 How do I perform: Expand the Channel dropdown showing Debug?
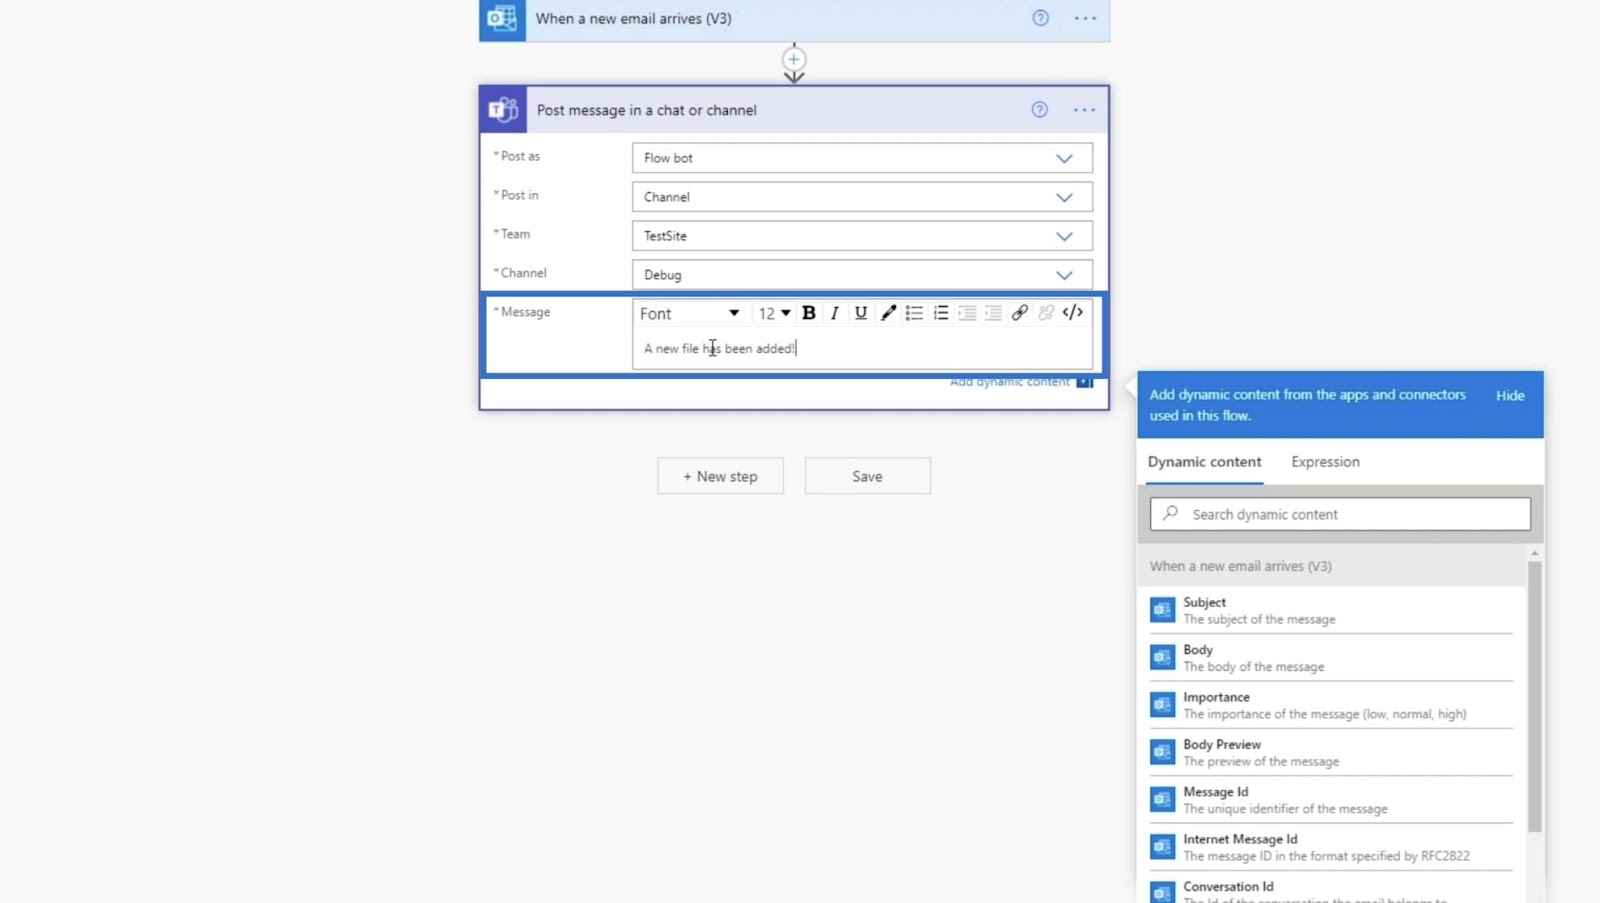(x=862, y=275)
